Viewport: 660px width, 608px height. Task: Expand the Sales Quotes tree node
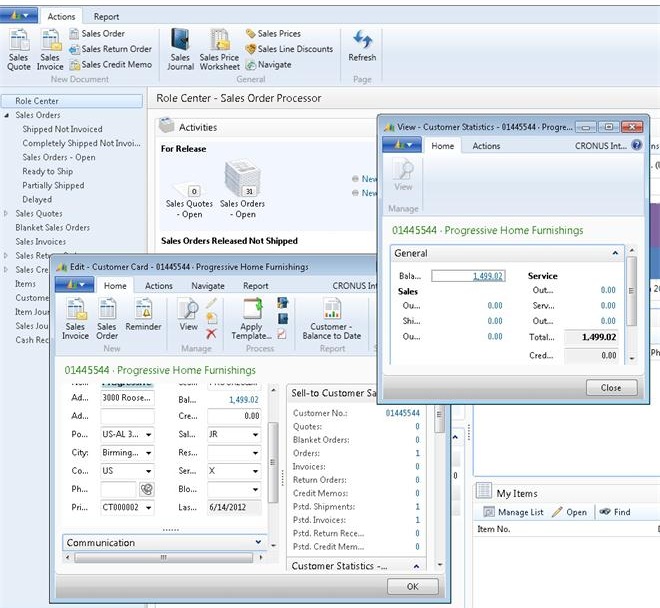pos(8,213)
